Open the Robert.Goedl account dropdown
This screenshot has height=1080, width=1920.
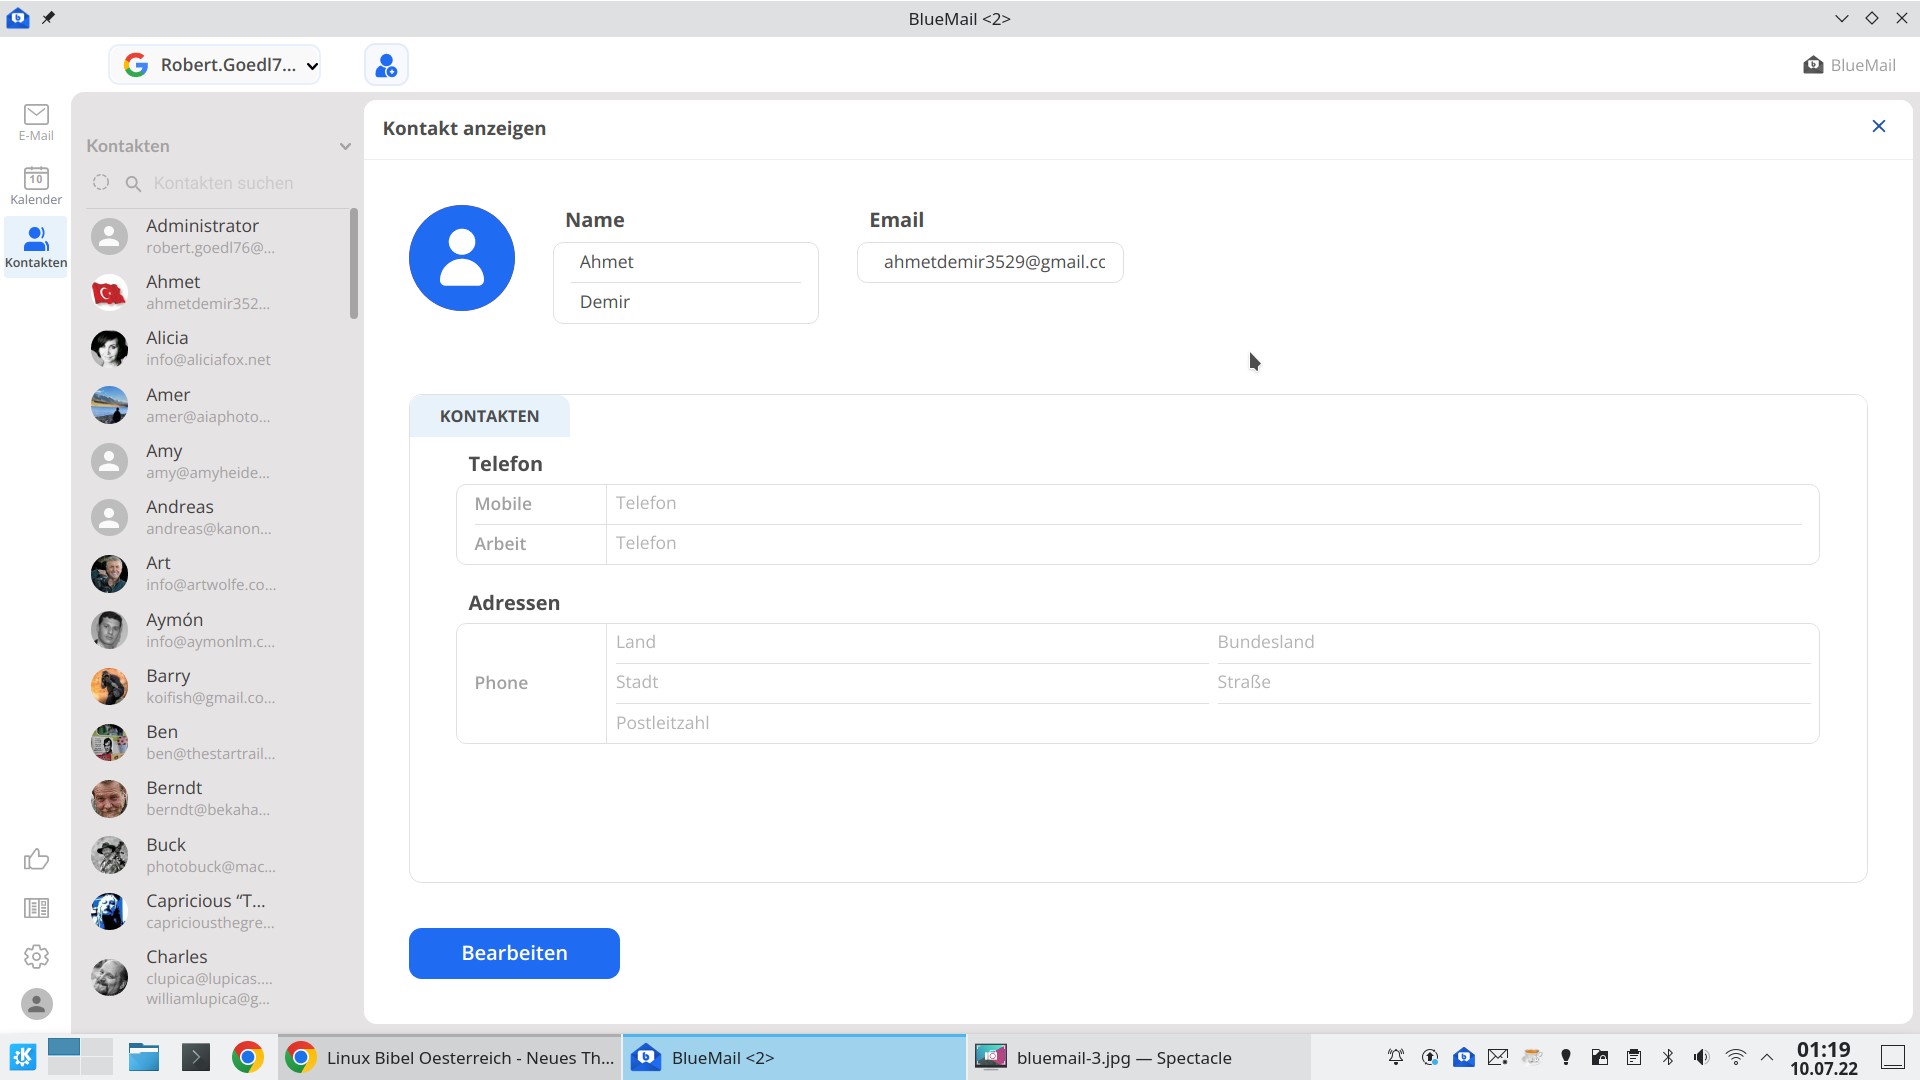point(215,65)
